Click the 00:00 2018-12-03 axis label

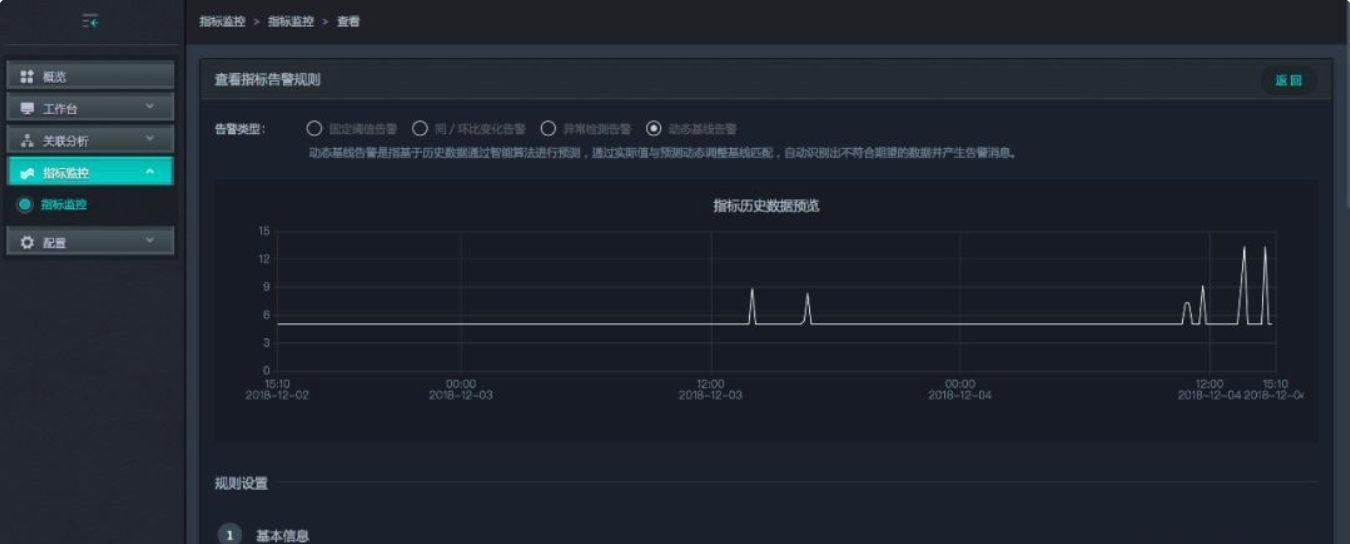click(461, 389)
